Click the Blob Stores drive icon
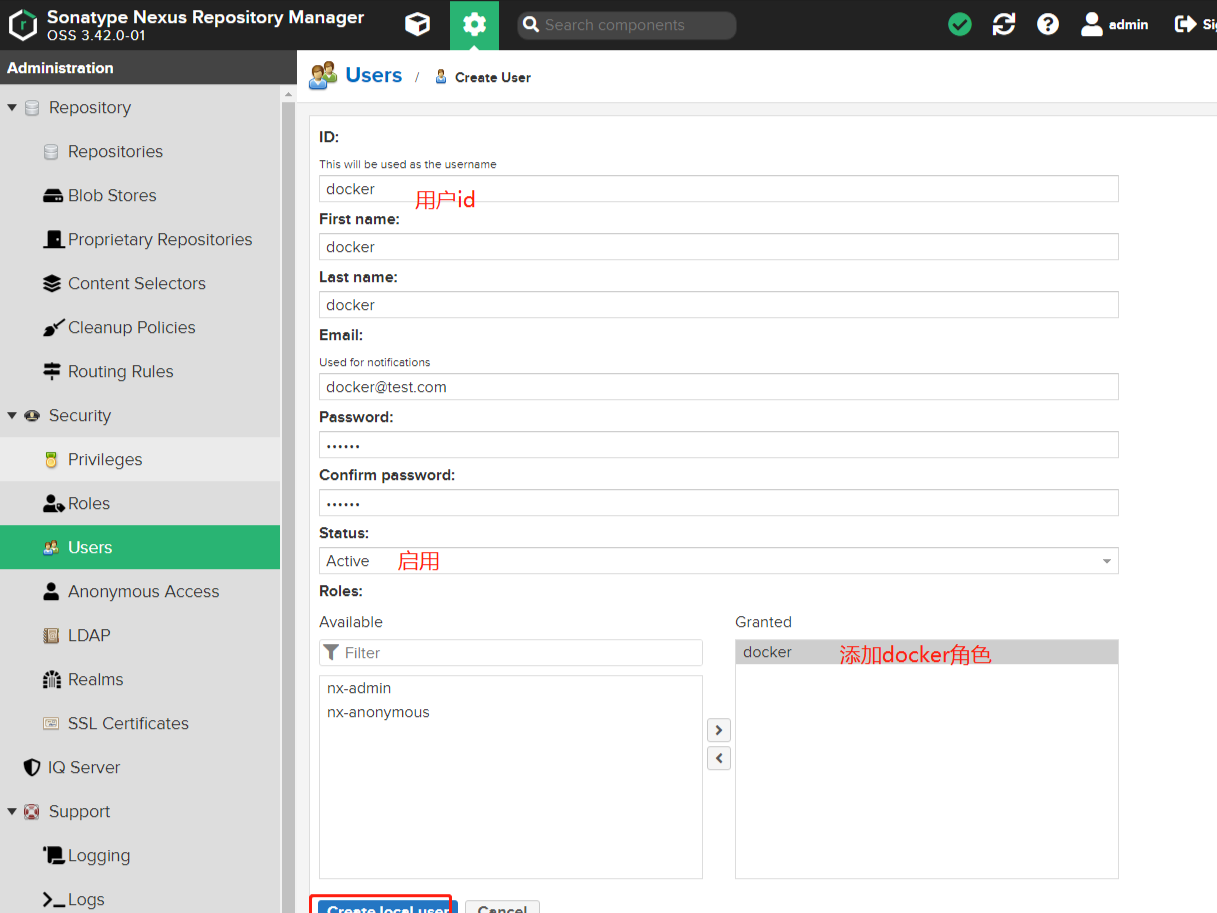 tap(53, 196)
